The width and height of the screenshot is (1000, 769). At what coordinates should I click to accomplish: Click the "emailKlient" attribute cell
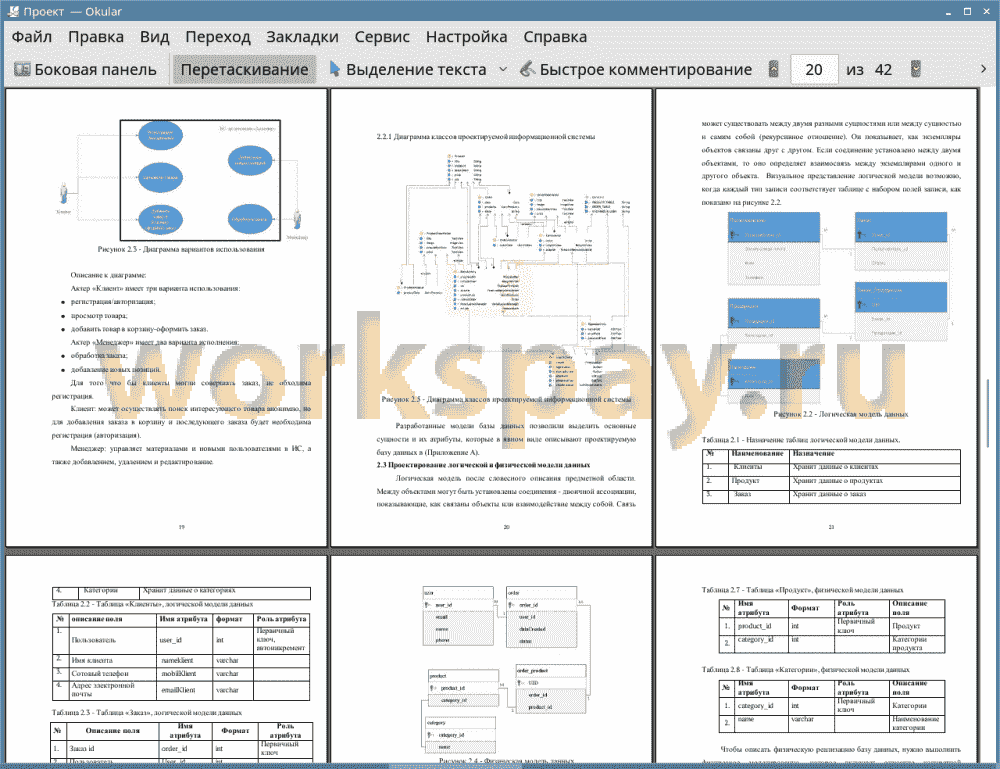click(185, 690)
